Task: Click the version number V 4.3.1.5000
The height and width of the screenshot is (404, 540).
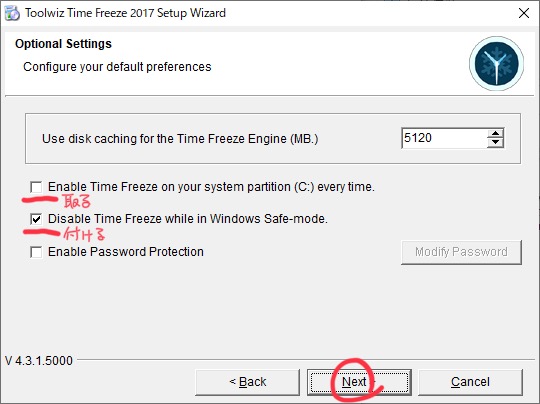Action: [x=39, y=361]
